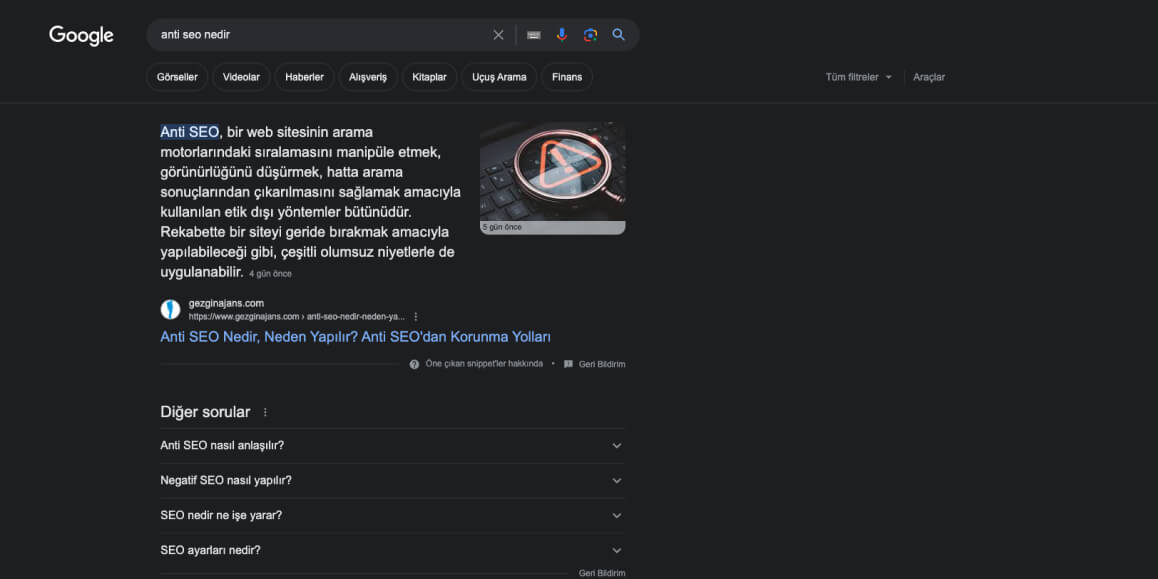The height and width of the screenshot is (579, 1158).
Task: Click the Google logo
Action: pos(81,35)
